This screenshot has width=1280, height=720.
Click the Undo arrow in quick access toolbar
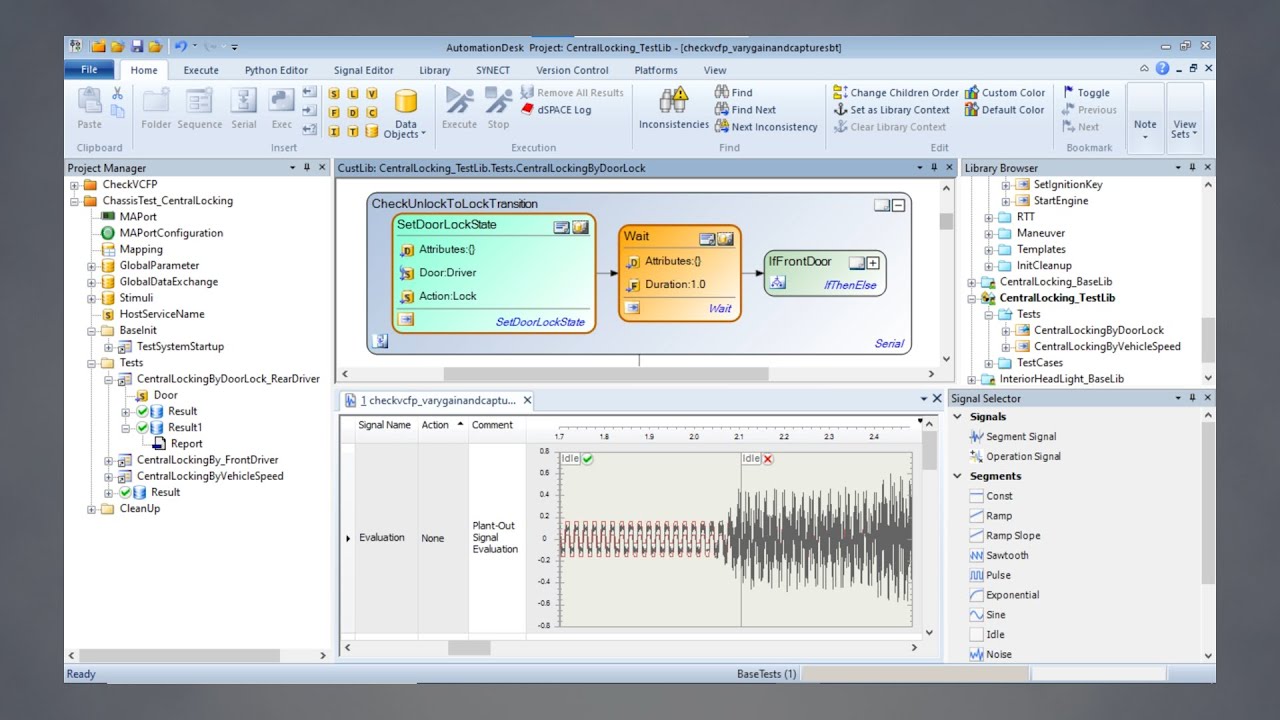180,46
